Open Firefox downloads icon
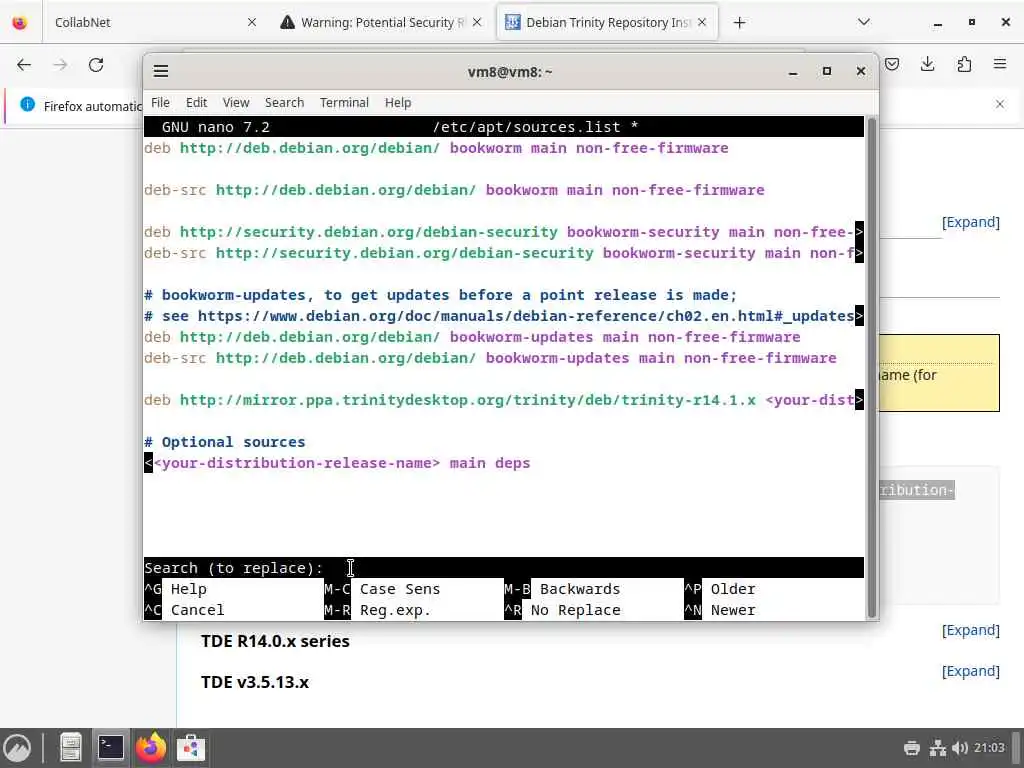This screenshot has width=1024, height=768. tap(927, 64)
